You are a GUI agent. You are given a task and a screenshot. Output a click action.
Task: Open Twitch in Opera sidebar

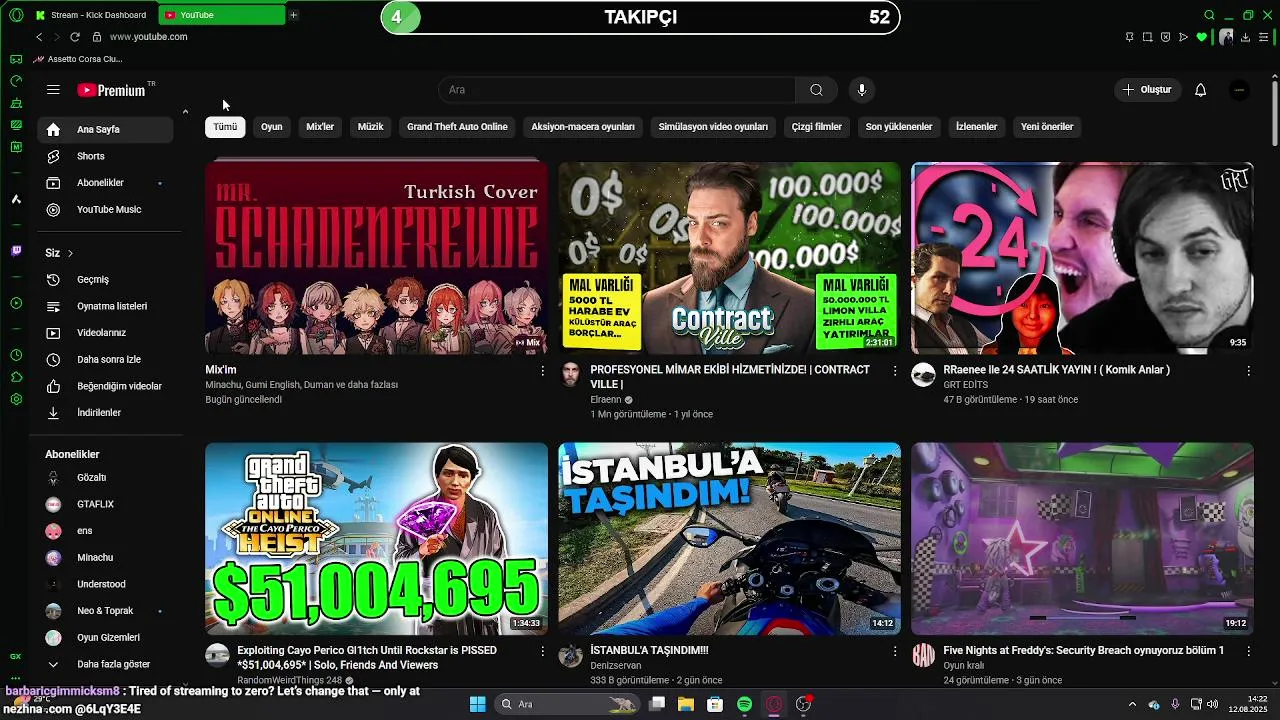[16, 251]
